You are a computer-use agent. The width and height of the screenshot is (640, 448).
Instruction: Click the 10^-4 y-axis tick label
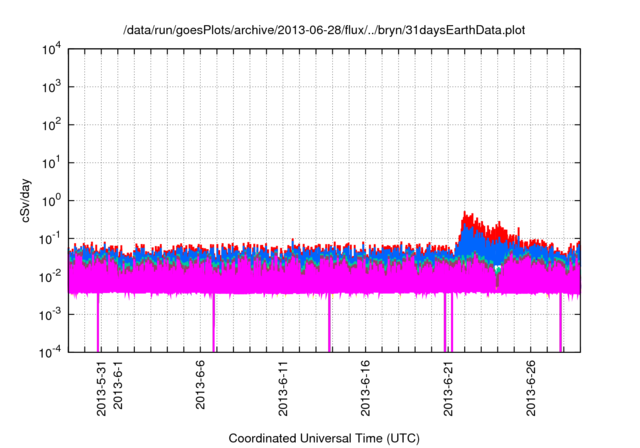[51, 352]
